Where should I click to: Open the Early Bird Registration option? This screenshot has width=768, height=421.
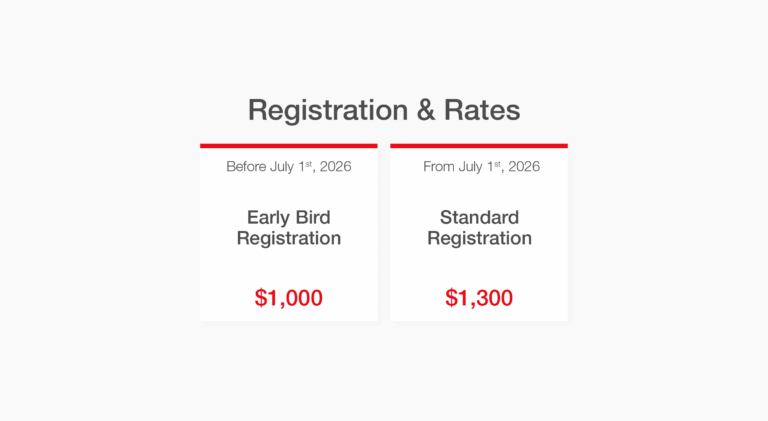[x=288, y=228]
